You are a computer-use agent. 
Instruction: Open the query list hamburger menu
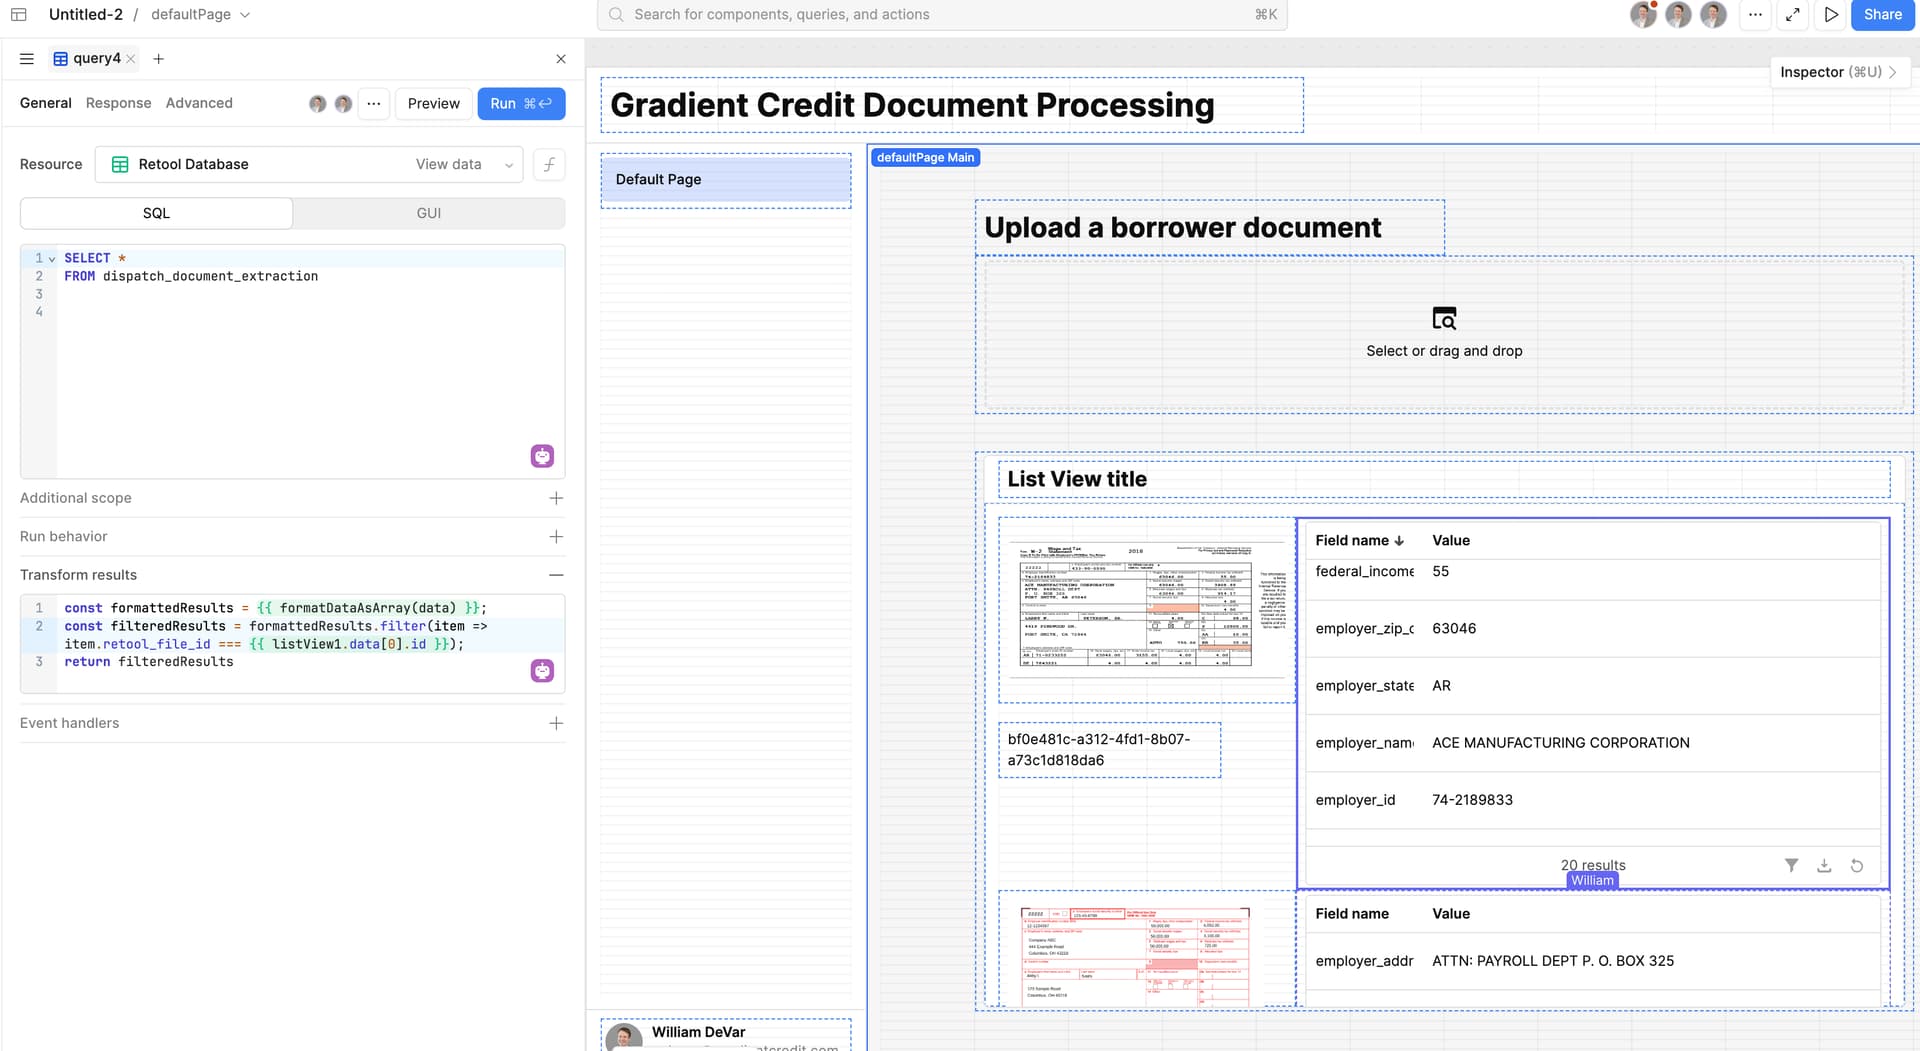pos(27,59)
